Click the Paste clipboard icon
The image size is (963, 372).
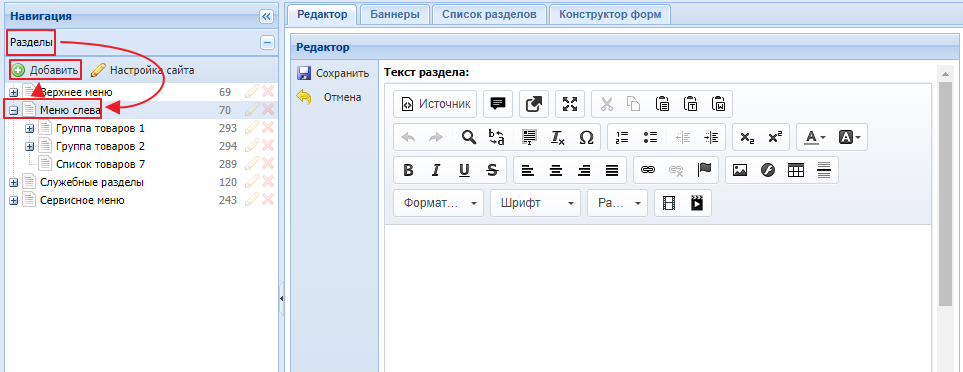pos(663,104)
